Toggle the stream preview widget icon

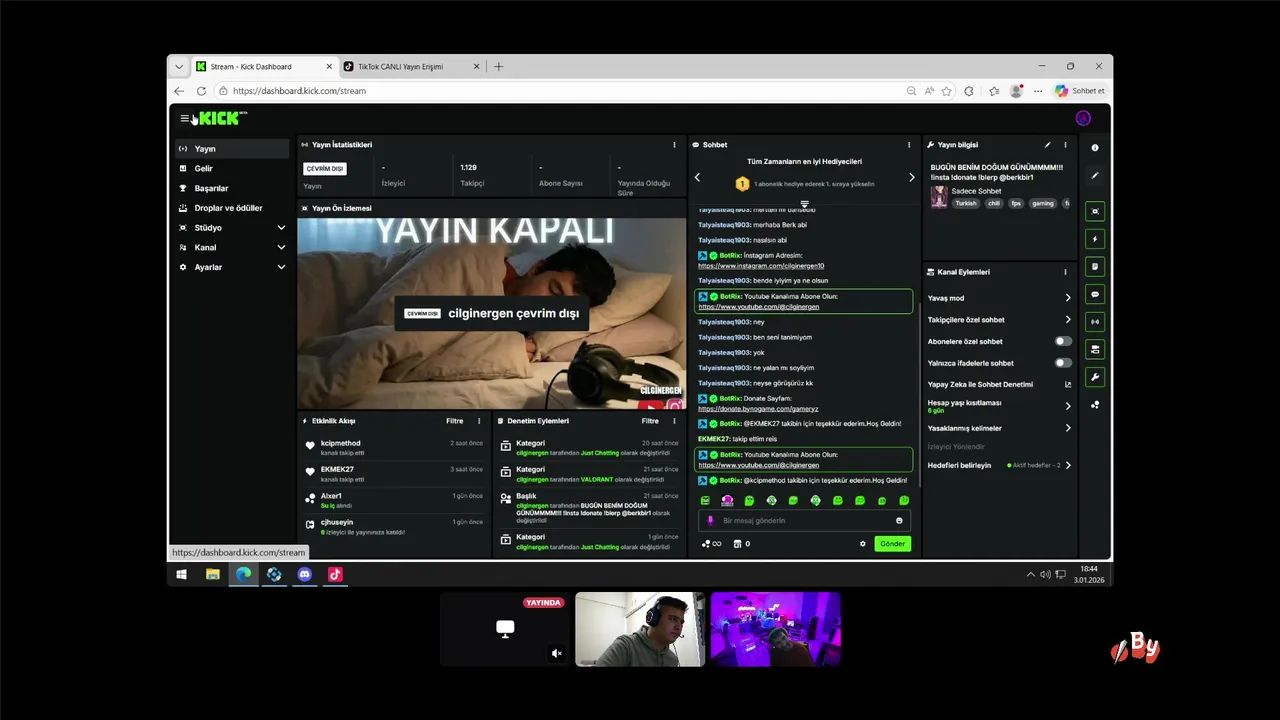1095,211
